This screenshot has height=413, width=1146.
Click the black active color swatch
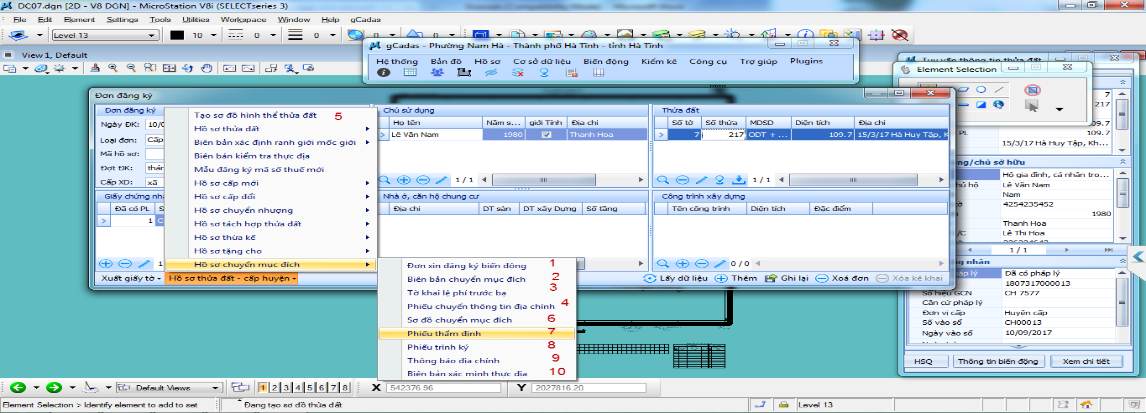point(177,35)
